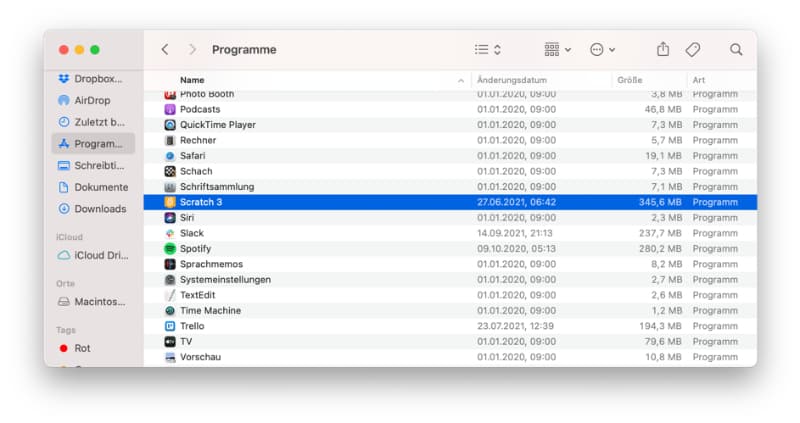Select the QuickTime Player file name

click(218, 125)
